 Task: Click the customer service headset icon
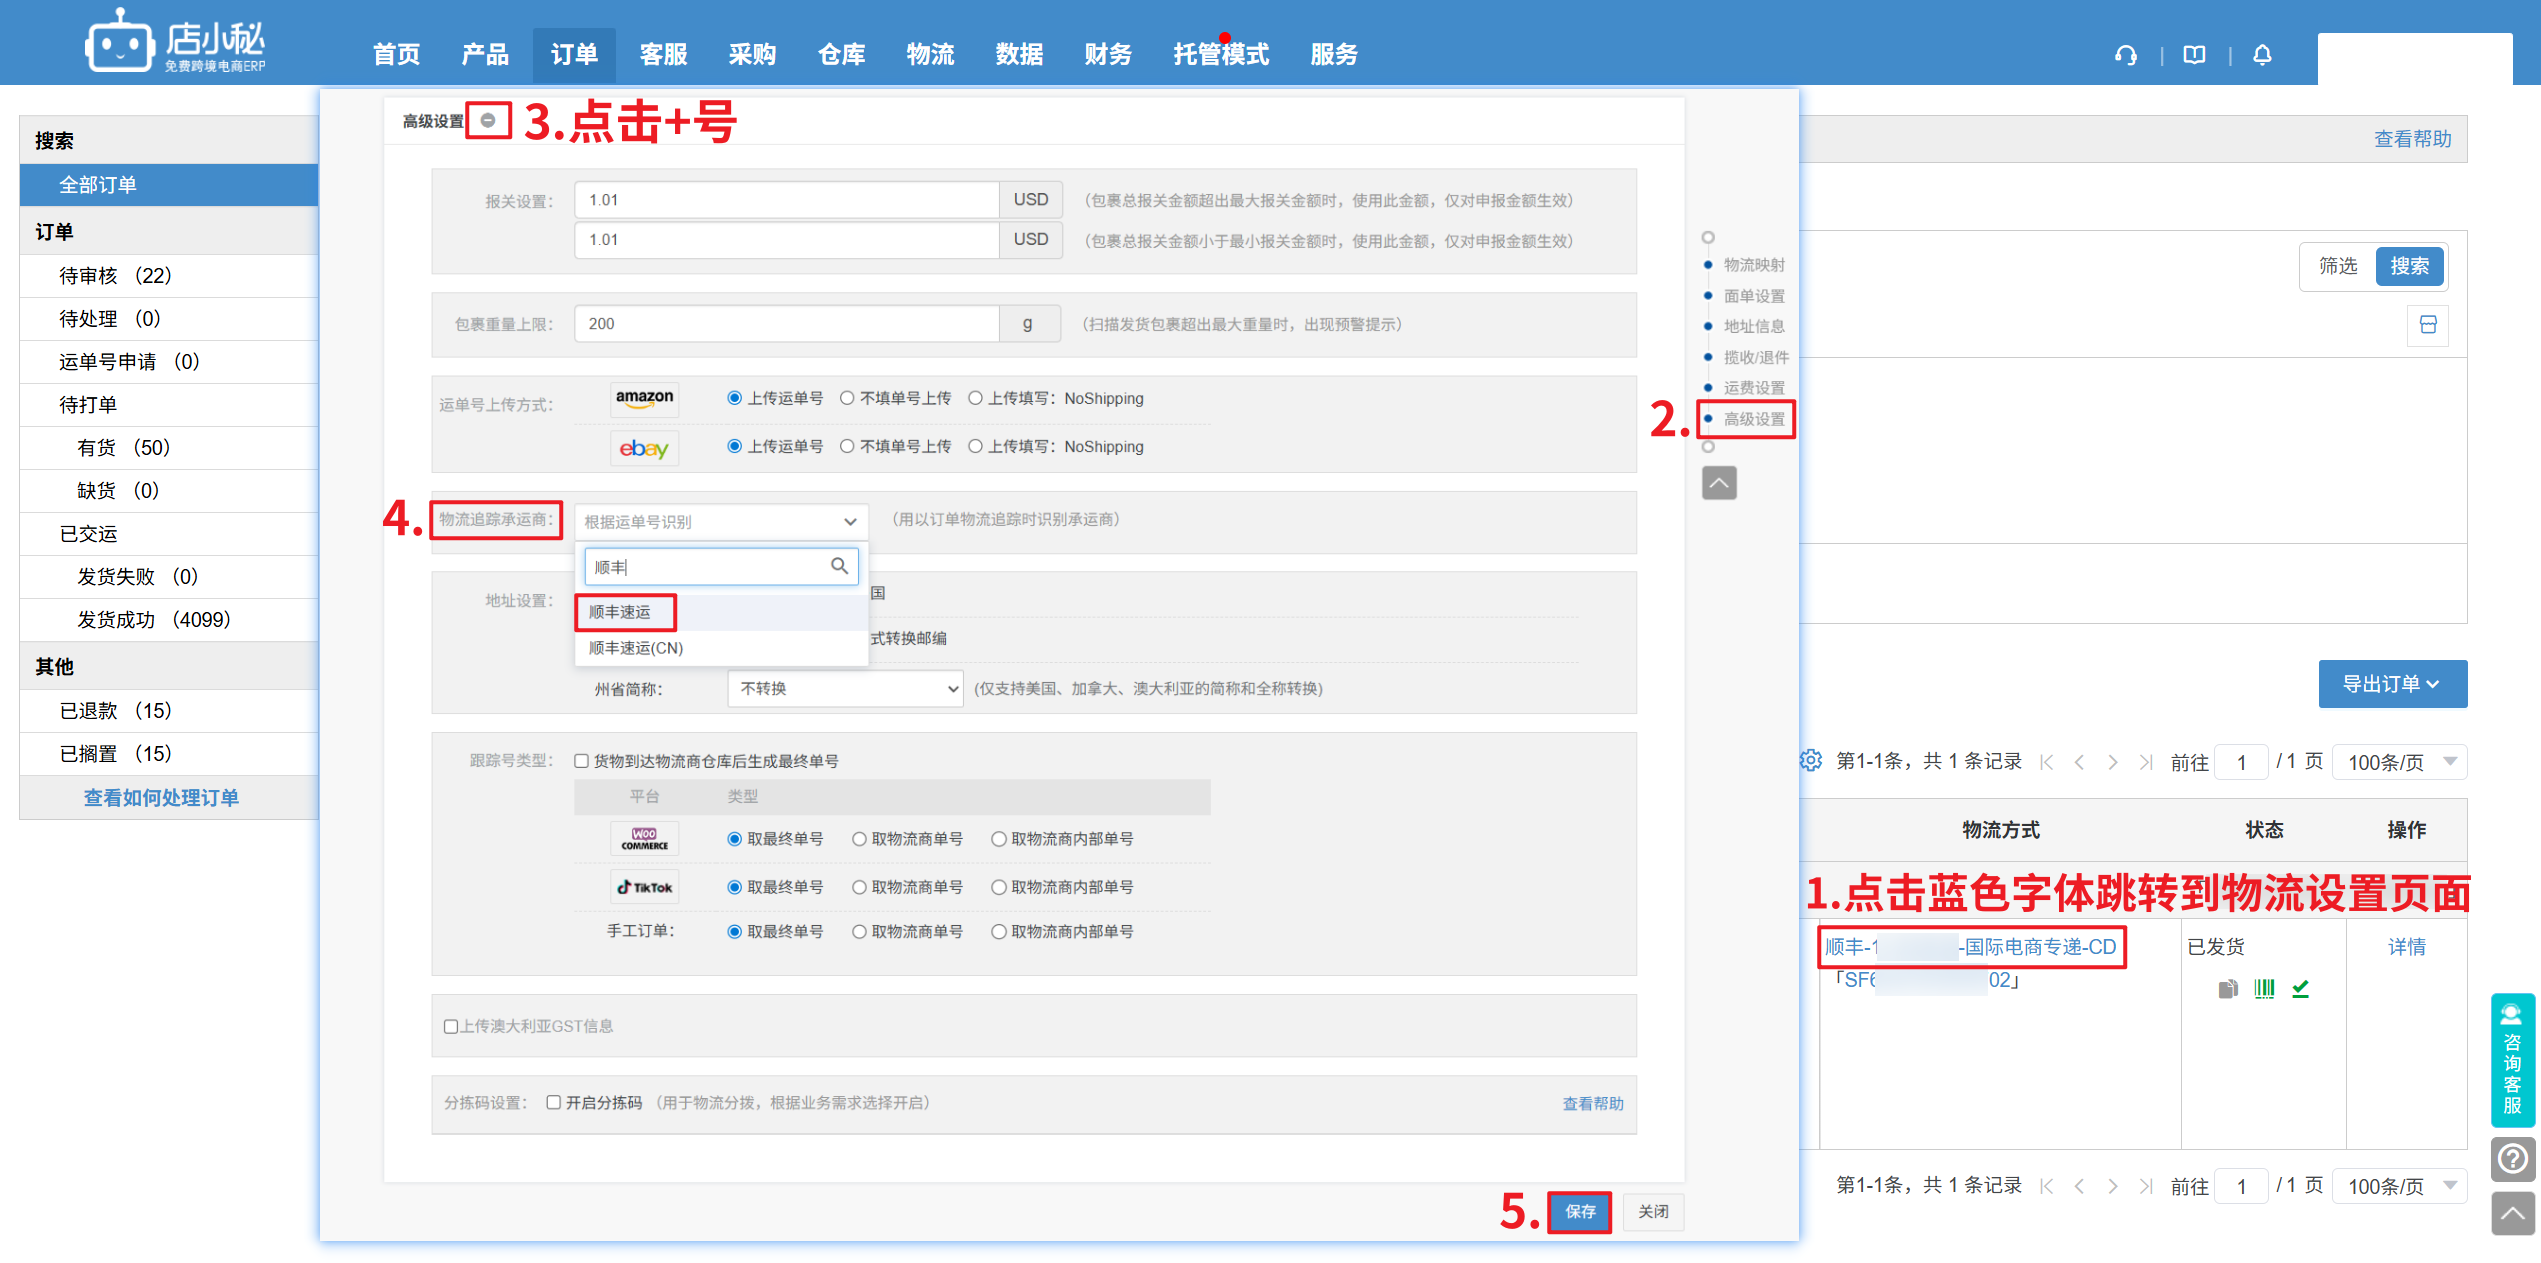coord(2125,55)
